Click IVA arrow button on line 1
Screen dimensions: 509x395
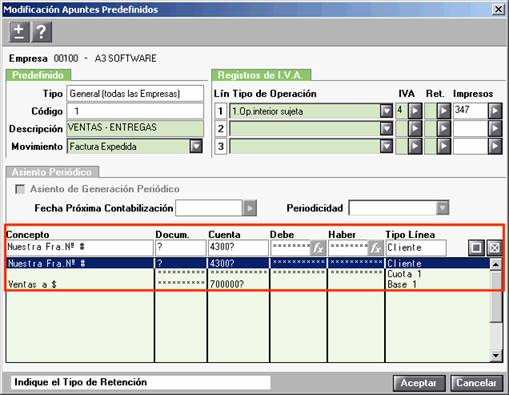point(415,111)
